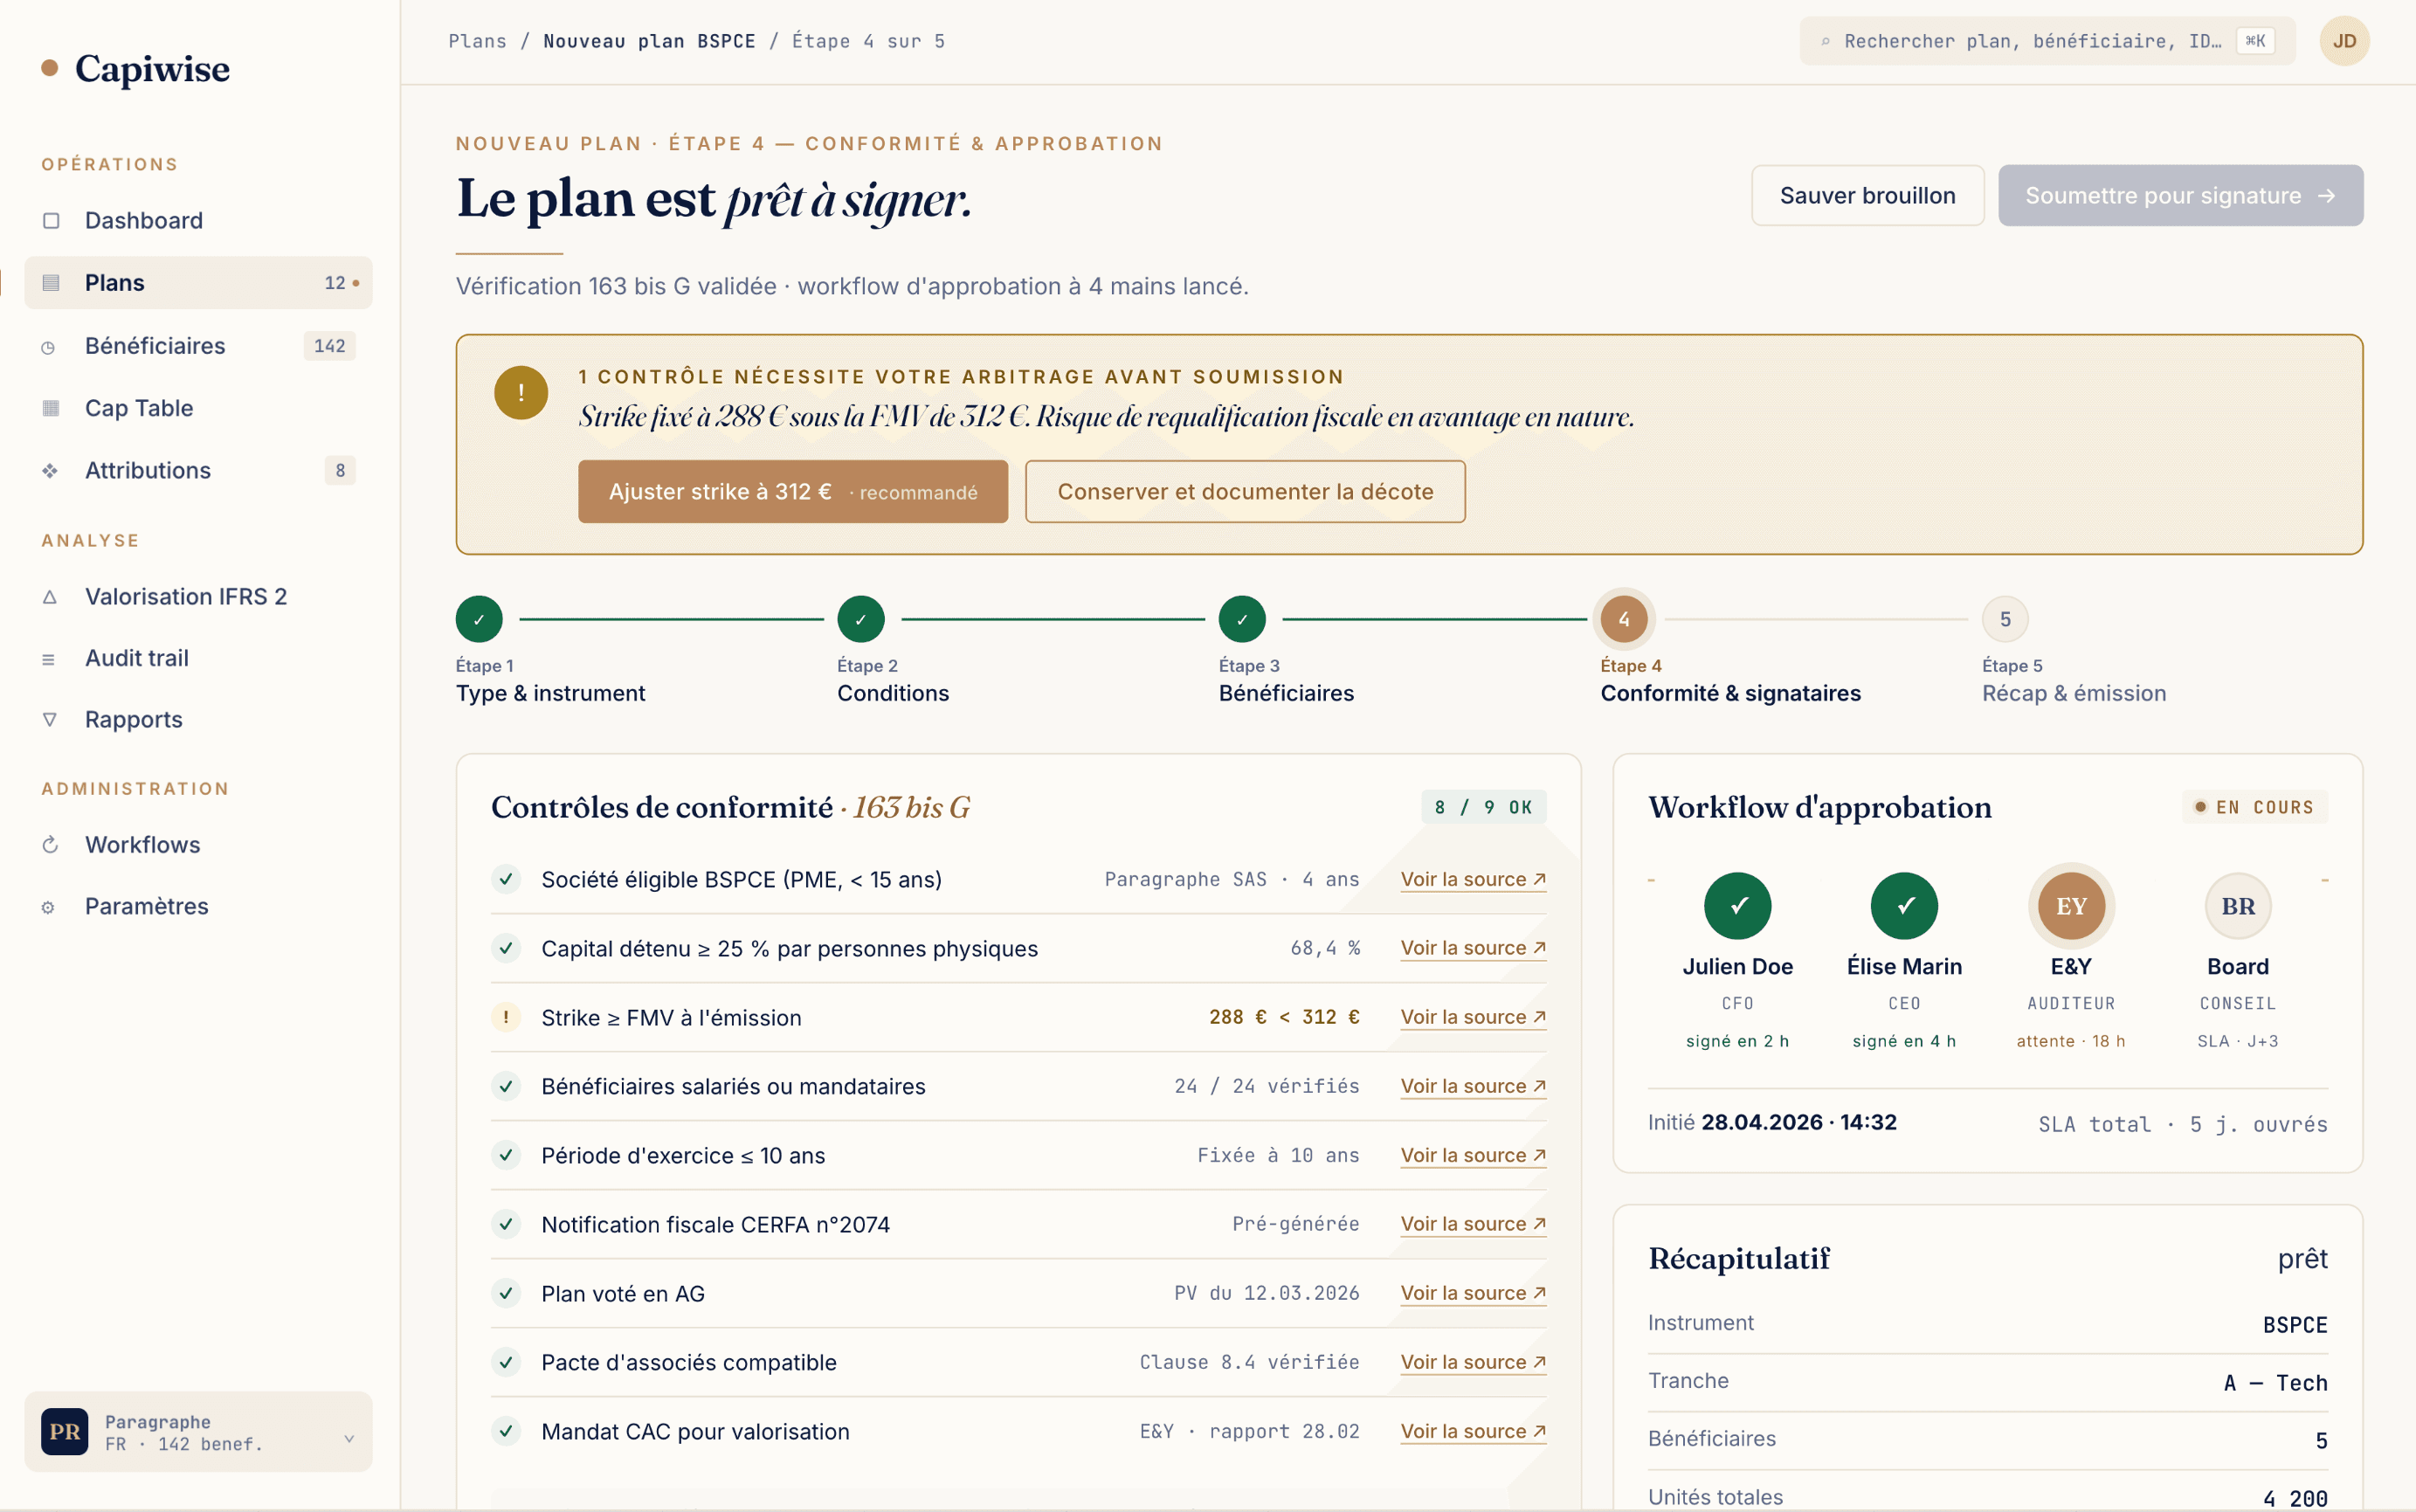This screenshot has width=2416, height=1512.
Task: Click the 288 € < 312 € value
Action: click(1284, 1017)
